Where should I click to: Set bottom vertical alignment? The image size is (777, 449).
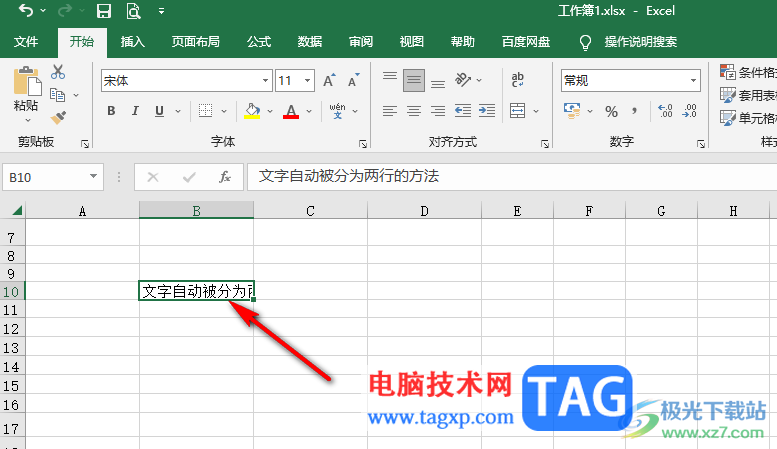[x=438, y=83]
